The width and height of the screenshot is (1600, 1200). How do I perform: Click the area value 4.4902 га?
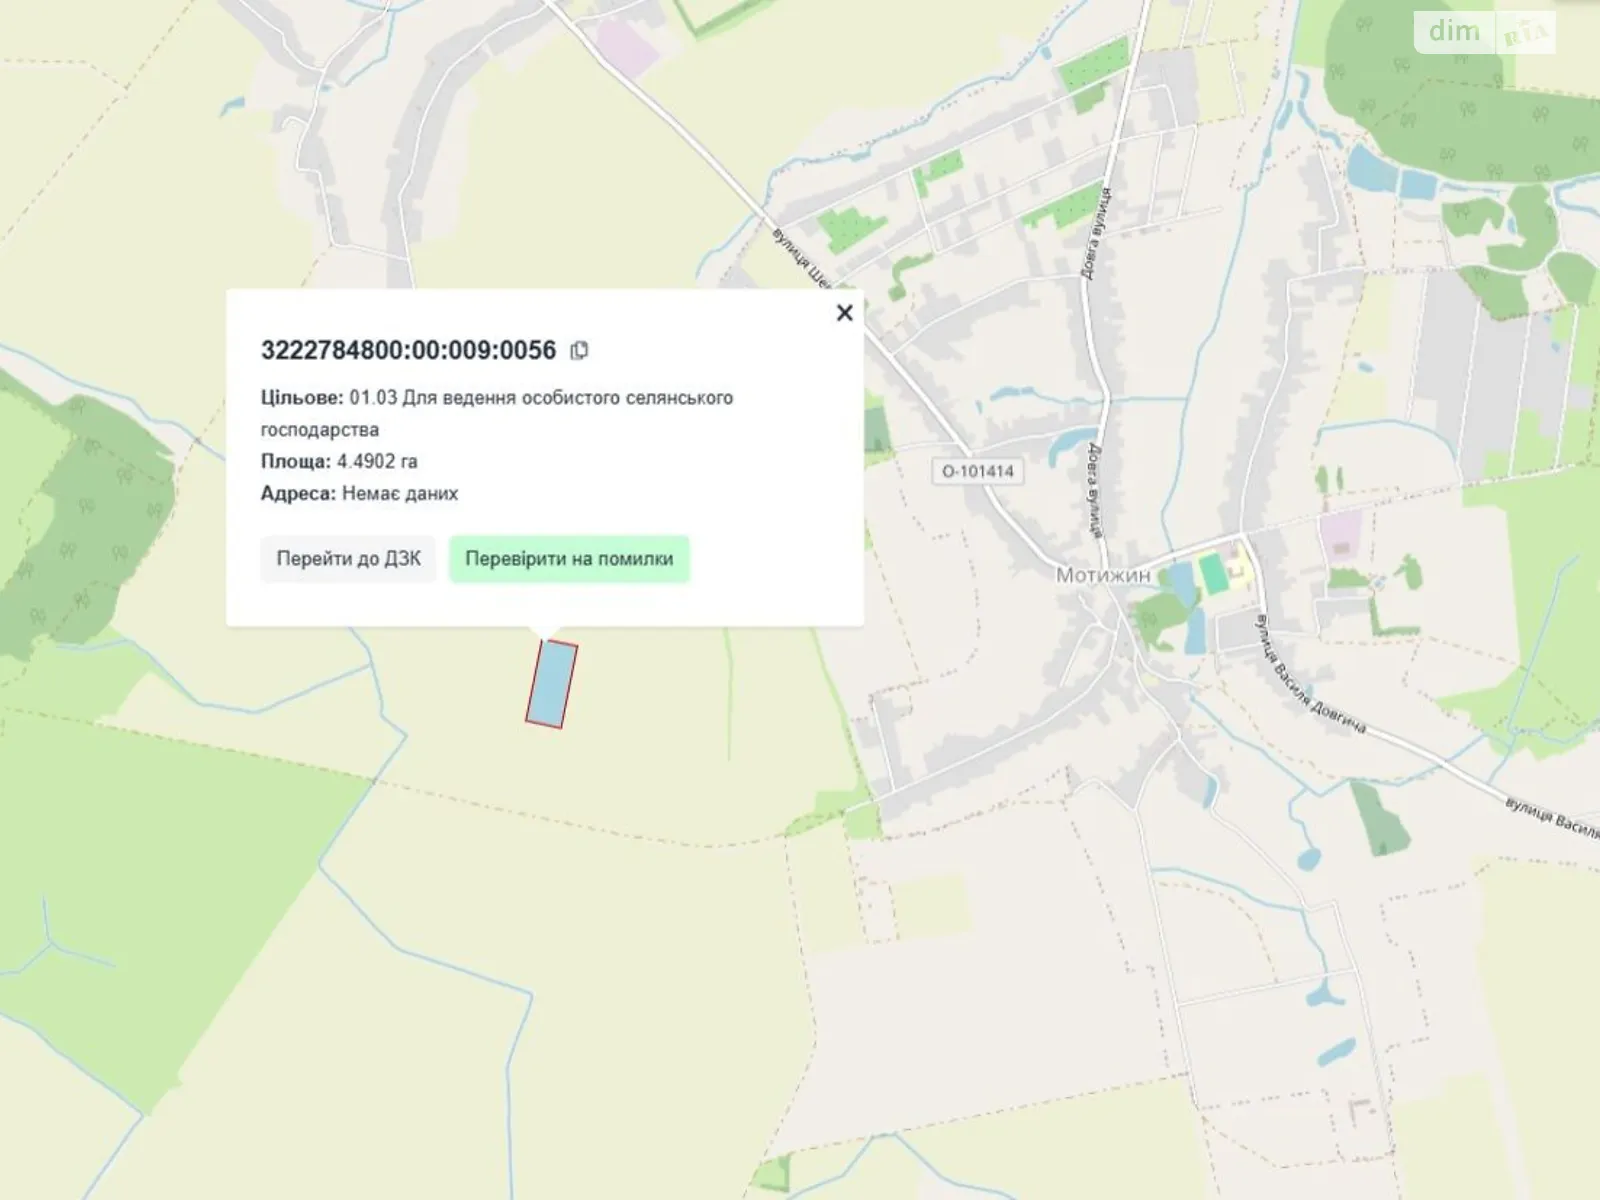(x=377, y=461)
